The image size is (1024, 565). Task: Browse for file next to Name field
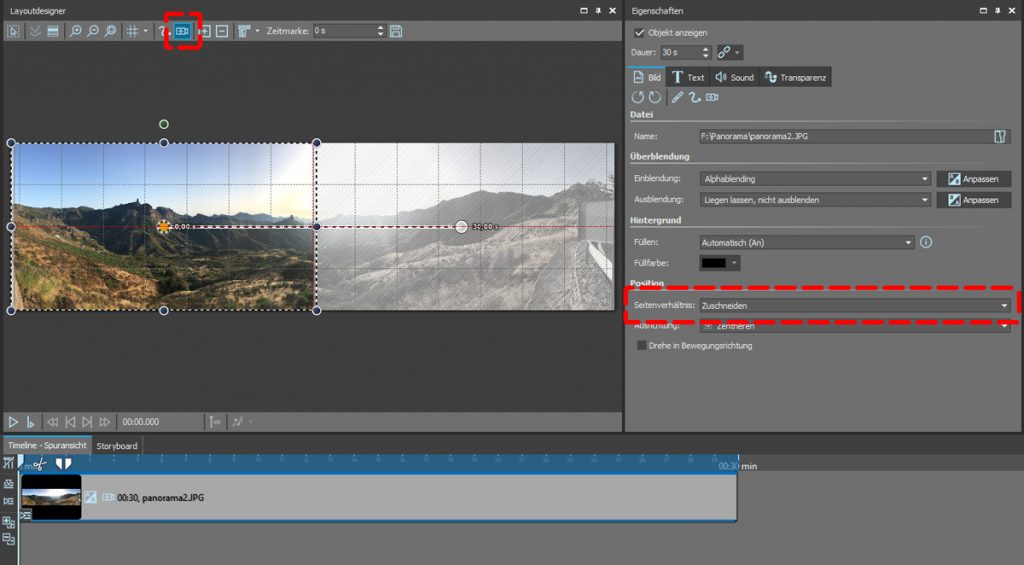999,136
